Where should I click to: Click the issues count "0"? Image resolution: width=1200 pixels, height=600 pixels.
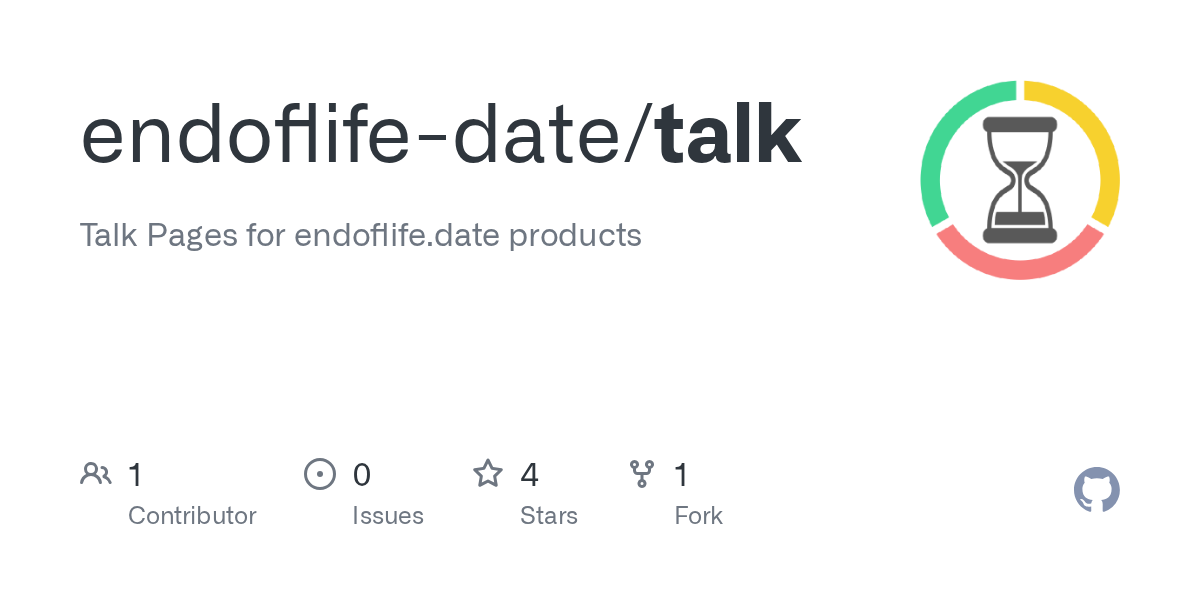coord(362,474)
